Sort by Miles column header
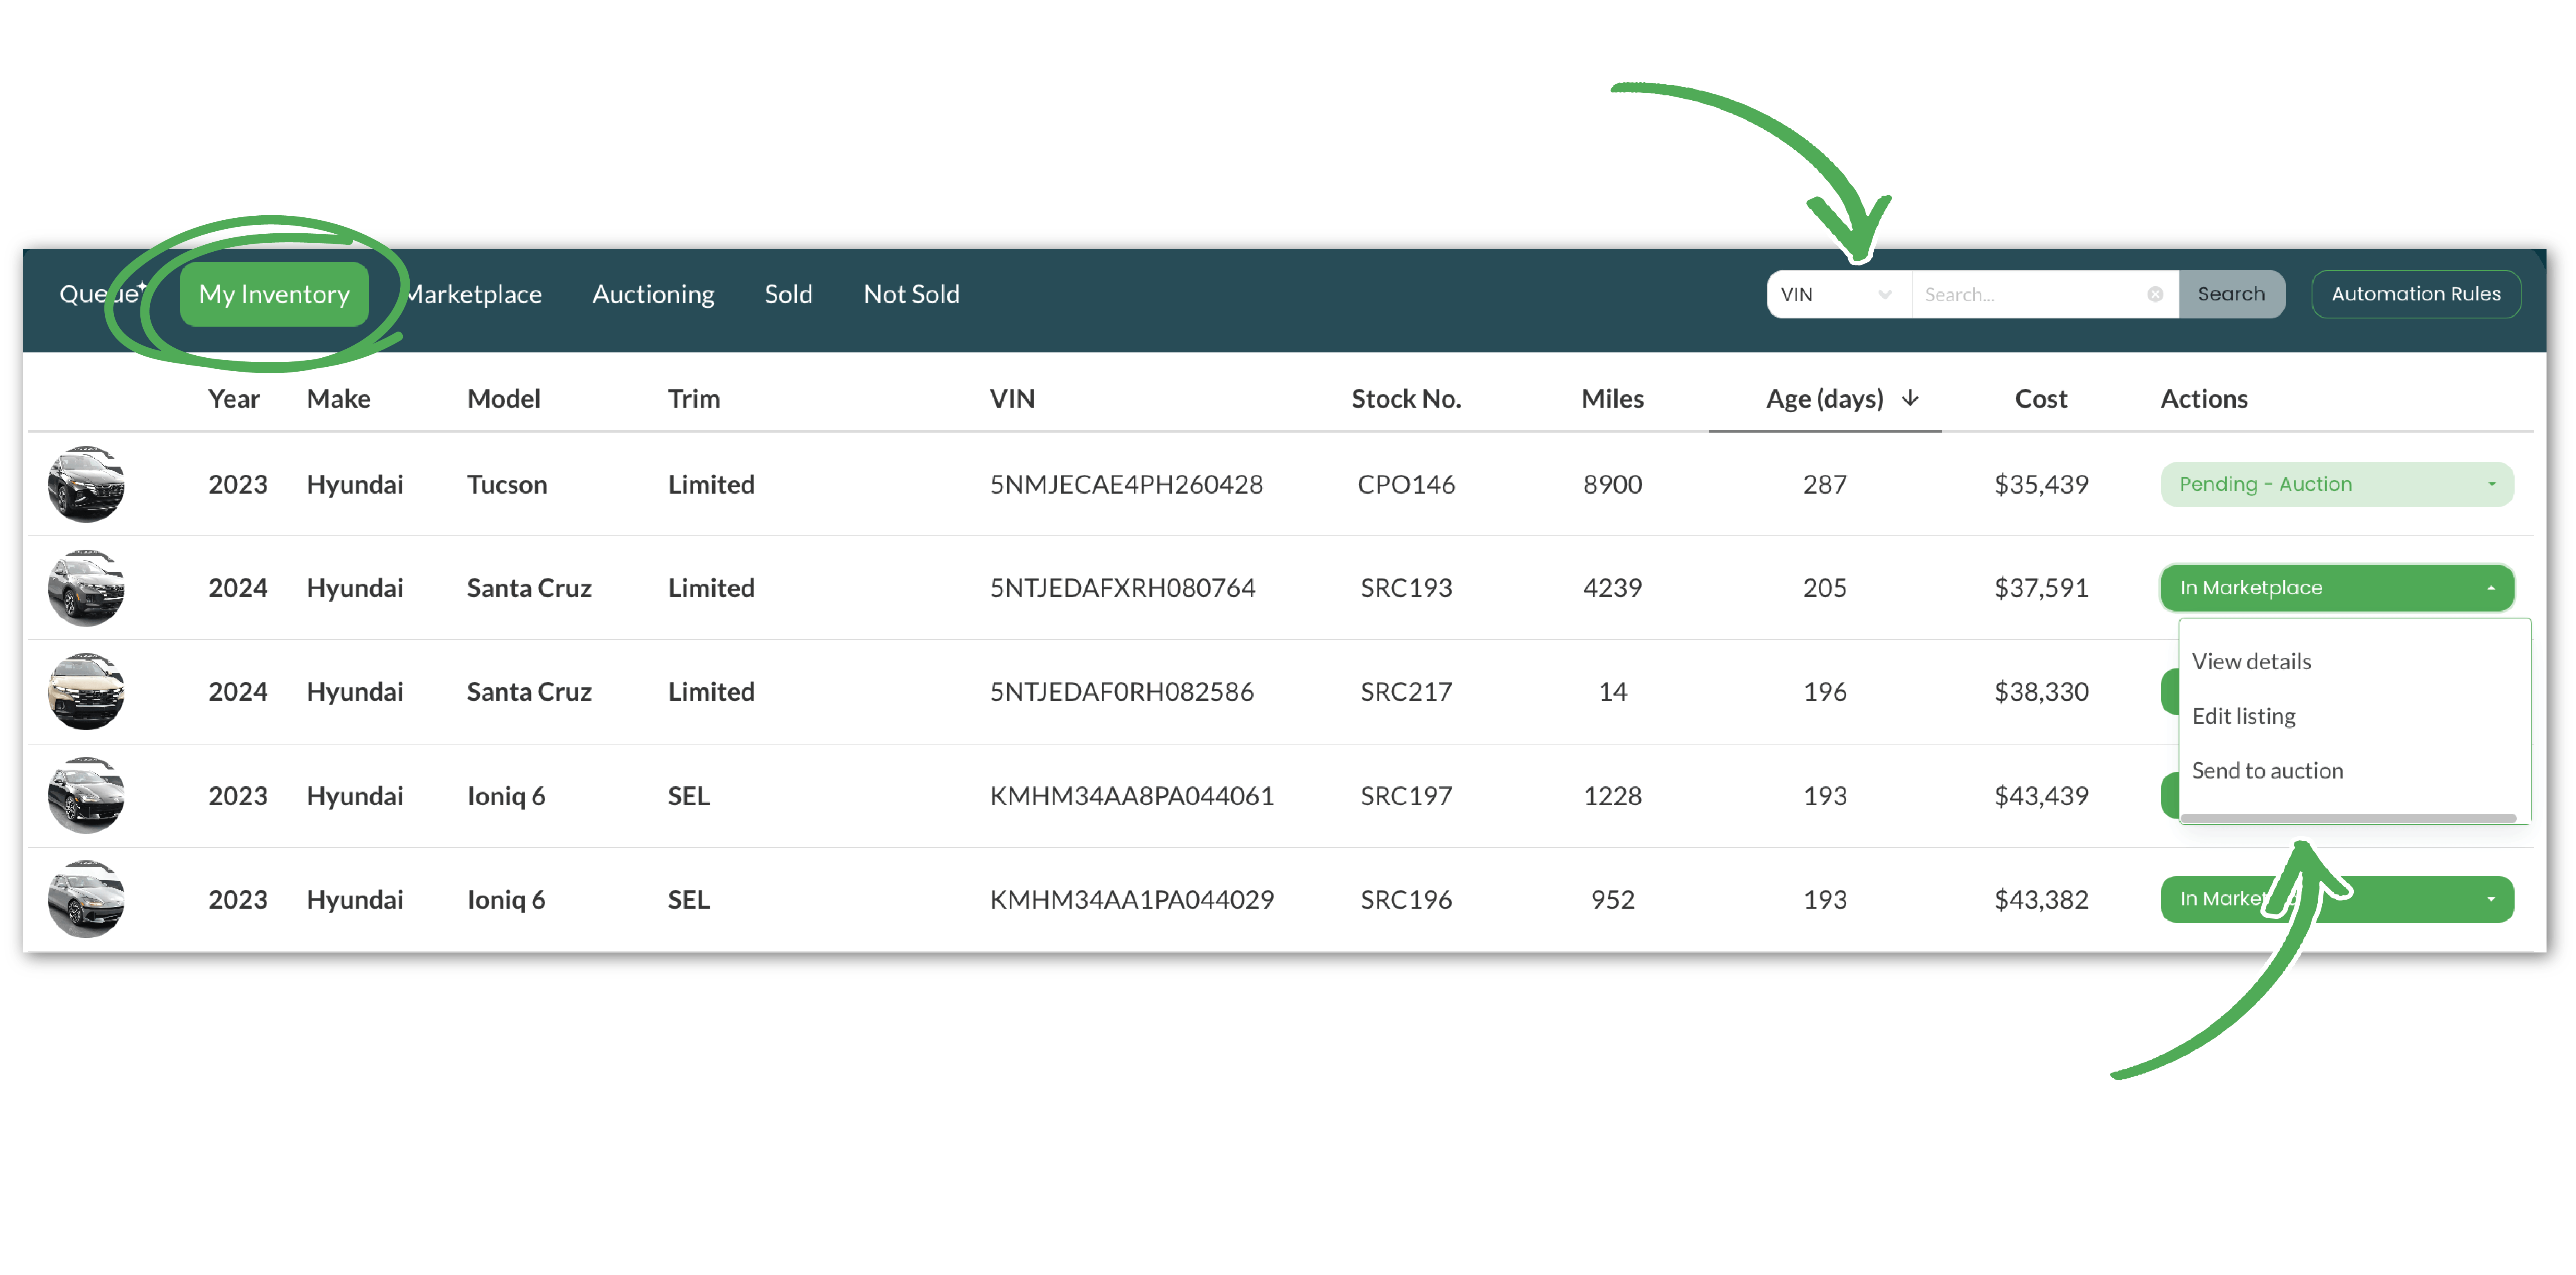 [x=1612, y=399]
